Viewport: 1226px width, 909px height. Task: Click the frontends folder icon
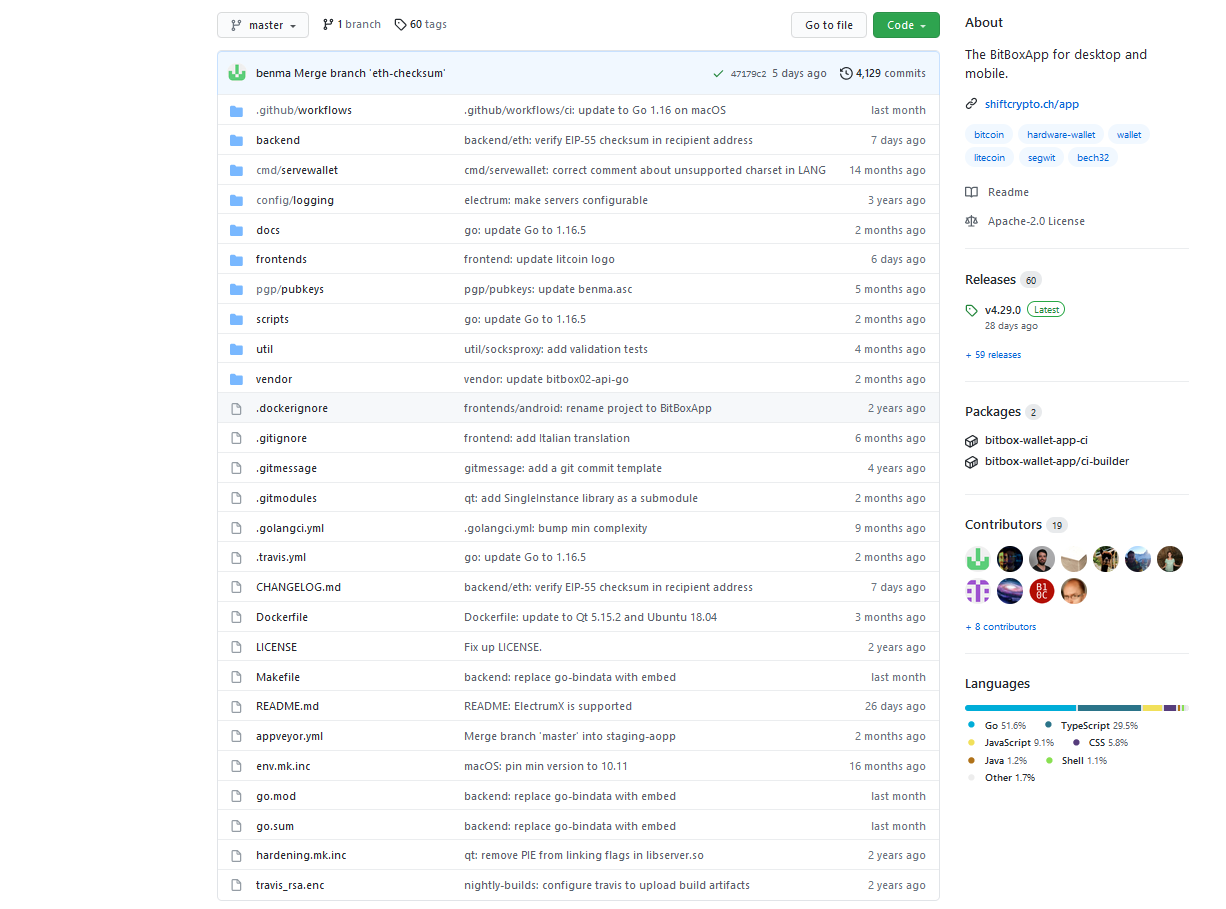click(237, 259)
